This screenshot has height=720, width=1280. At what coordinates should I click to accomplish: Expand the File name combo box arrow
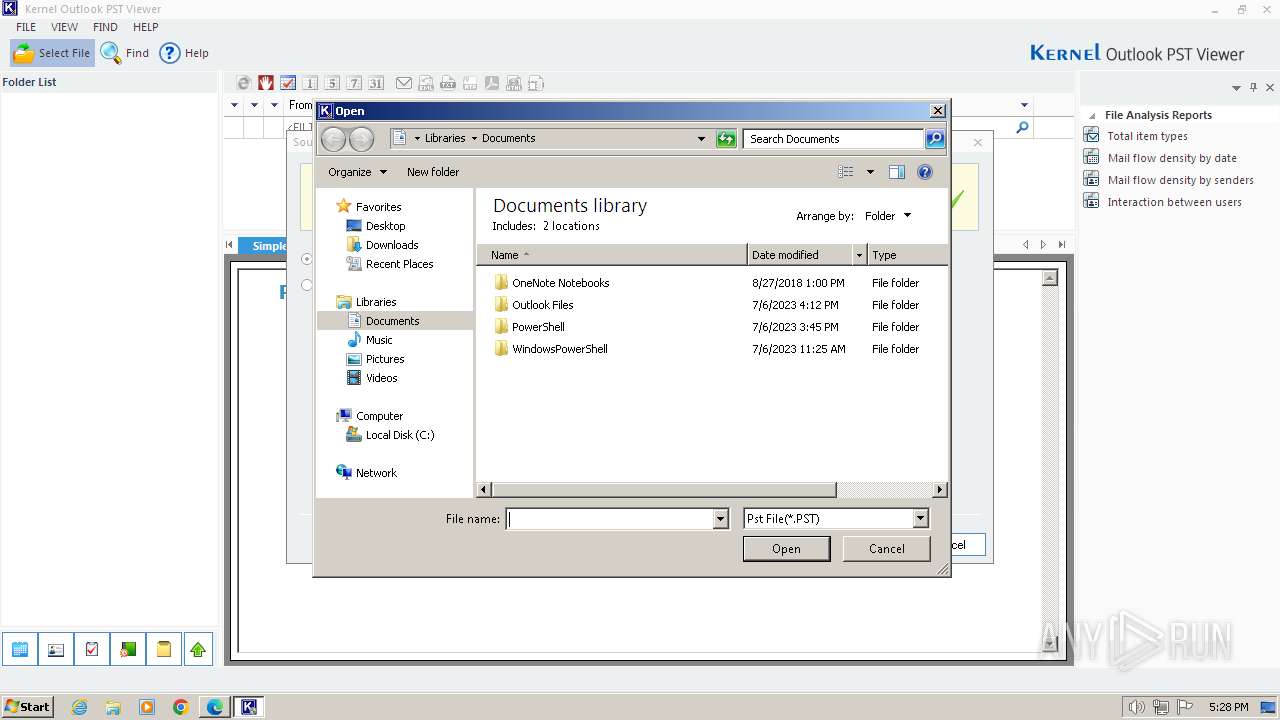[720, 519]
